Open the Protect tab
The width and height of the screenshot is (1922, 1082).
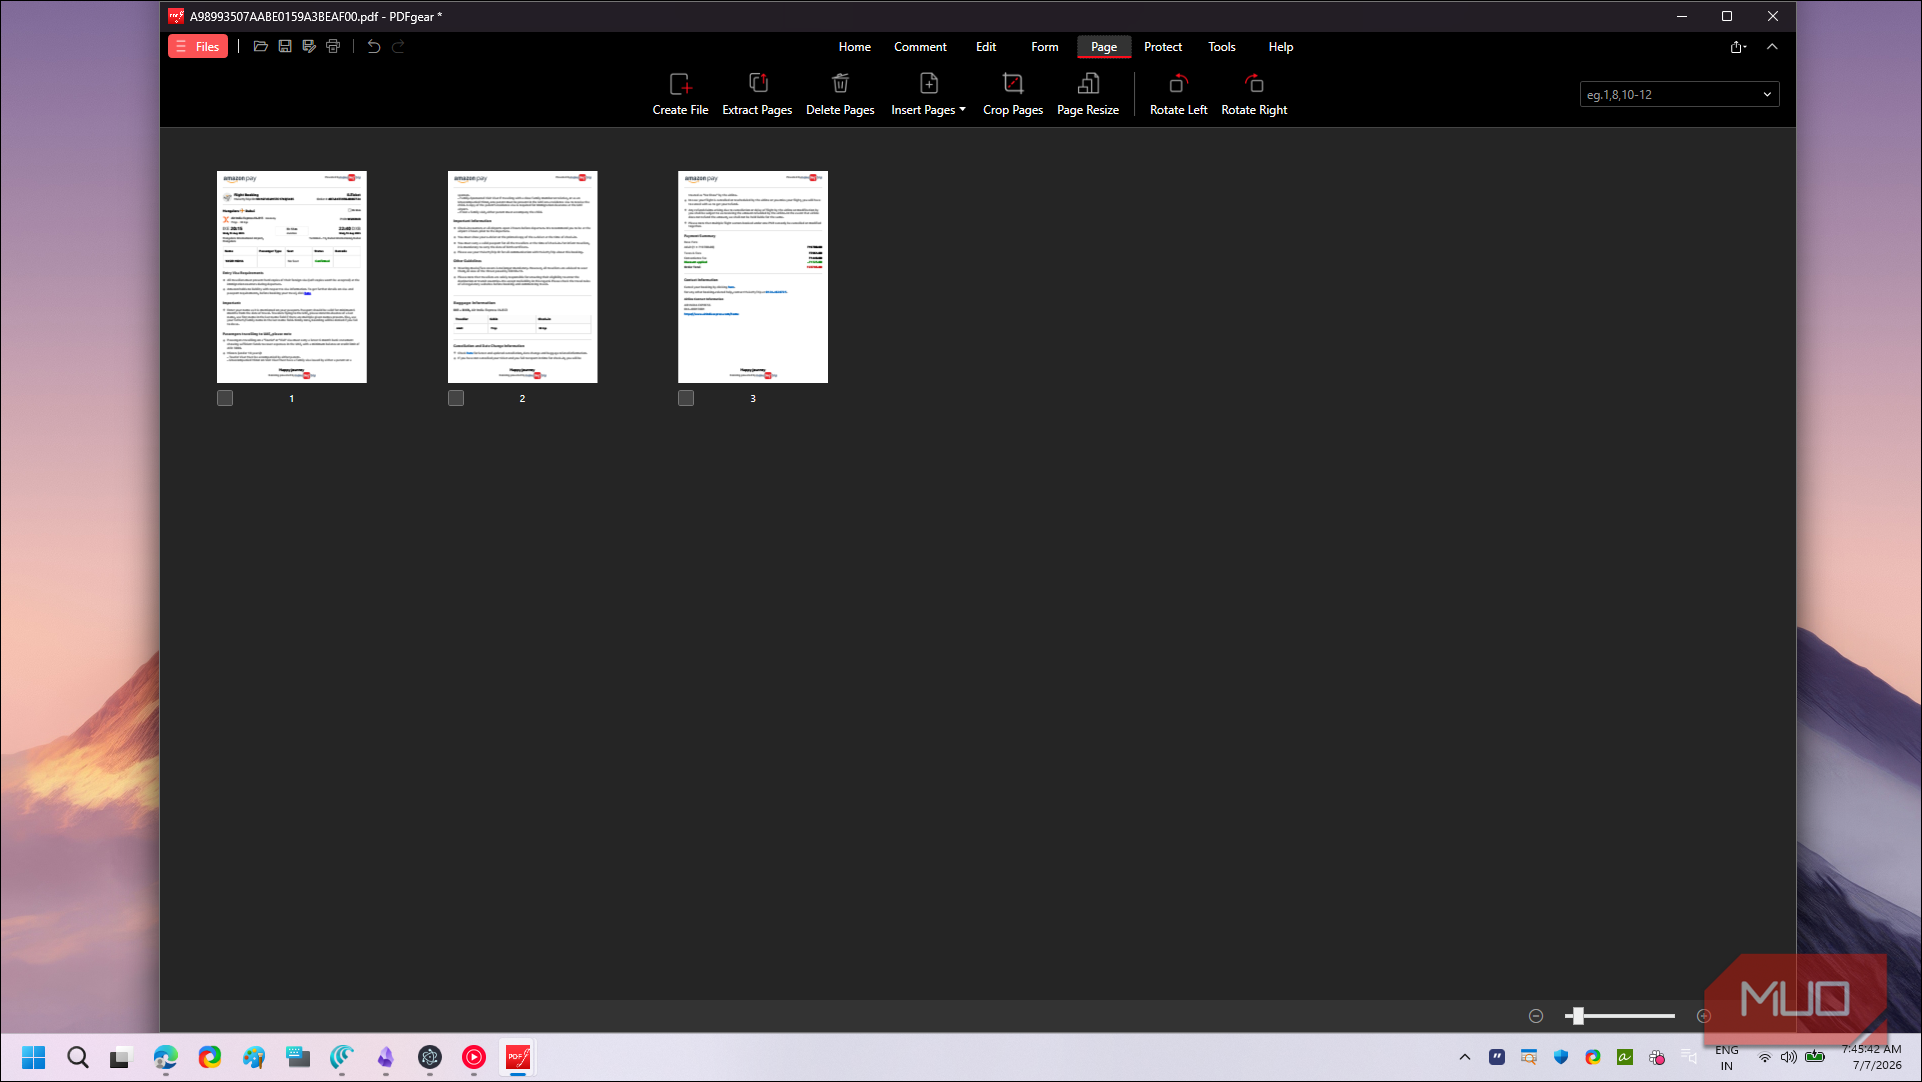[1163, 47]
